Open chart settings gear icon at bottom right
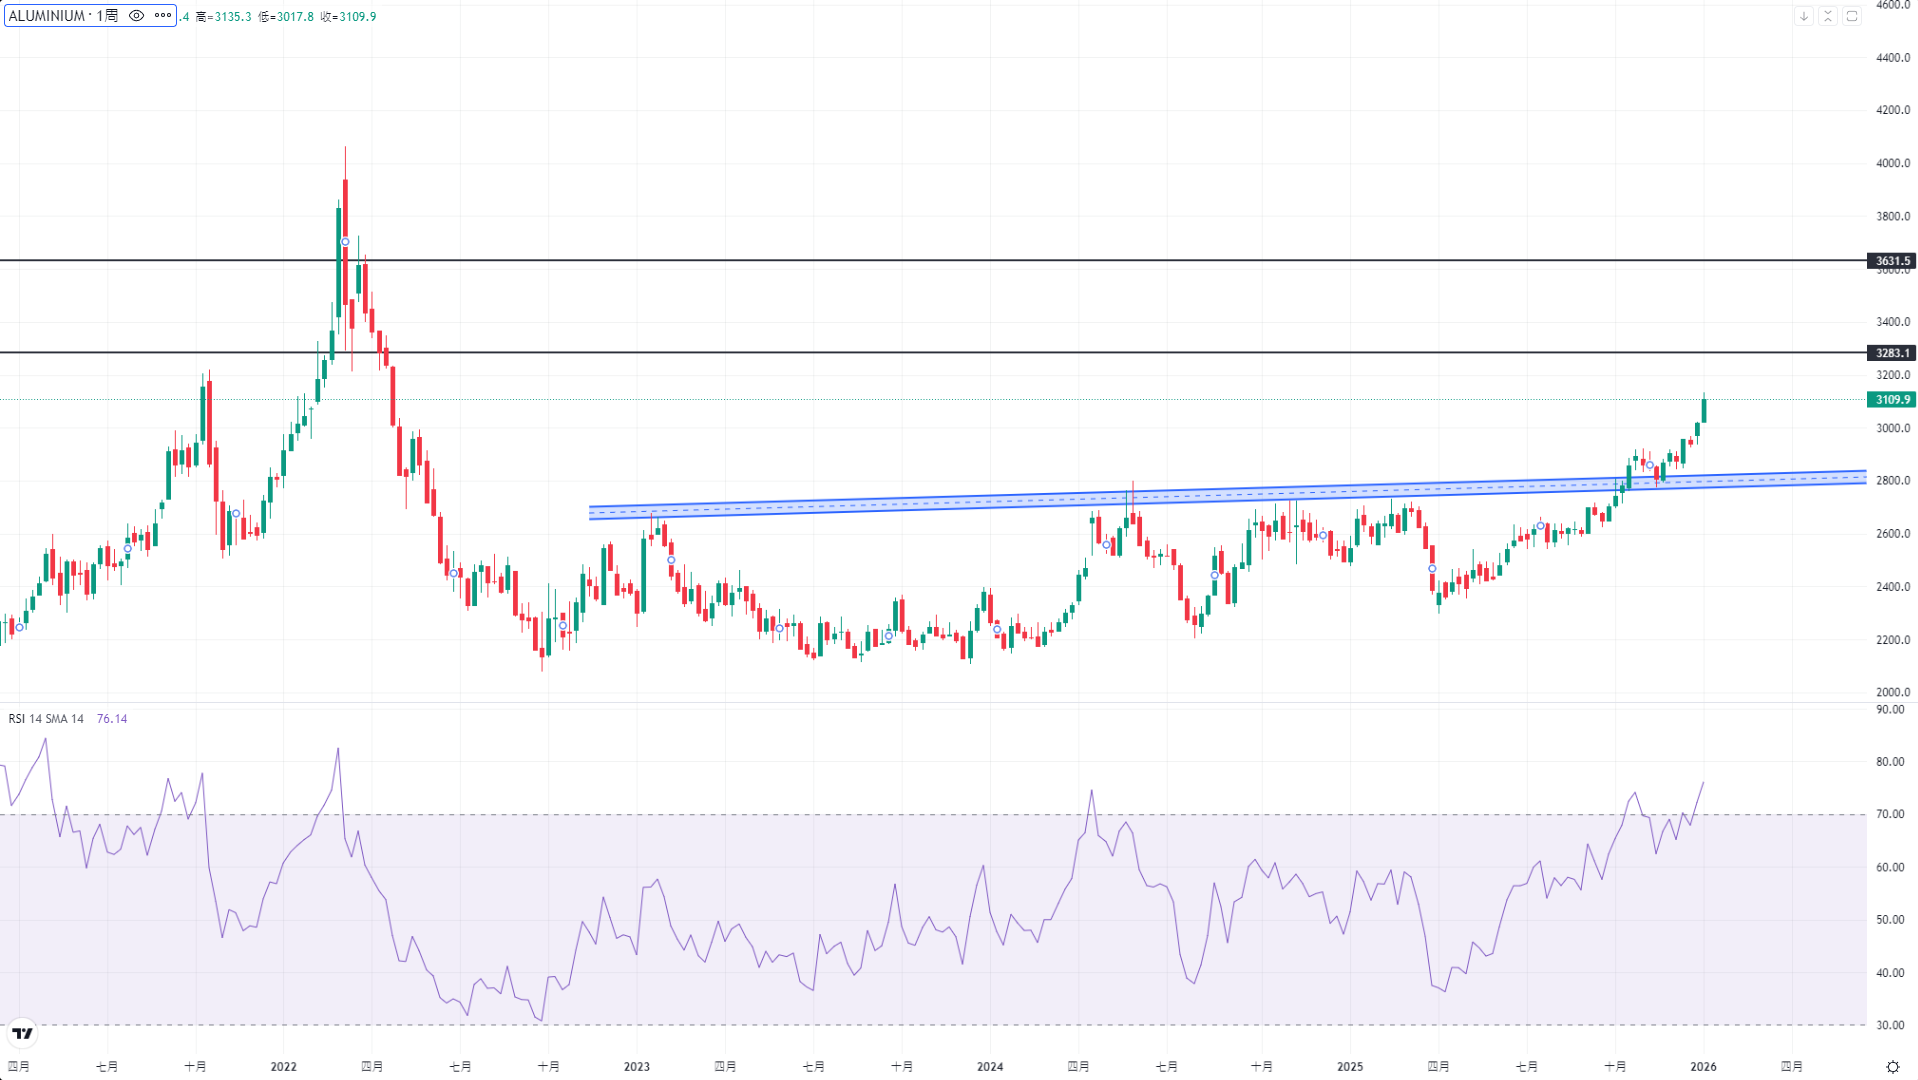Image resolution: width=1918 pixels, height=1080 pixels. coord(1892,1067)
